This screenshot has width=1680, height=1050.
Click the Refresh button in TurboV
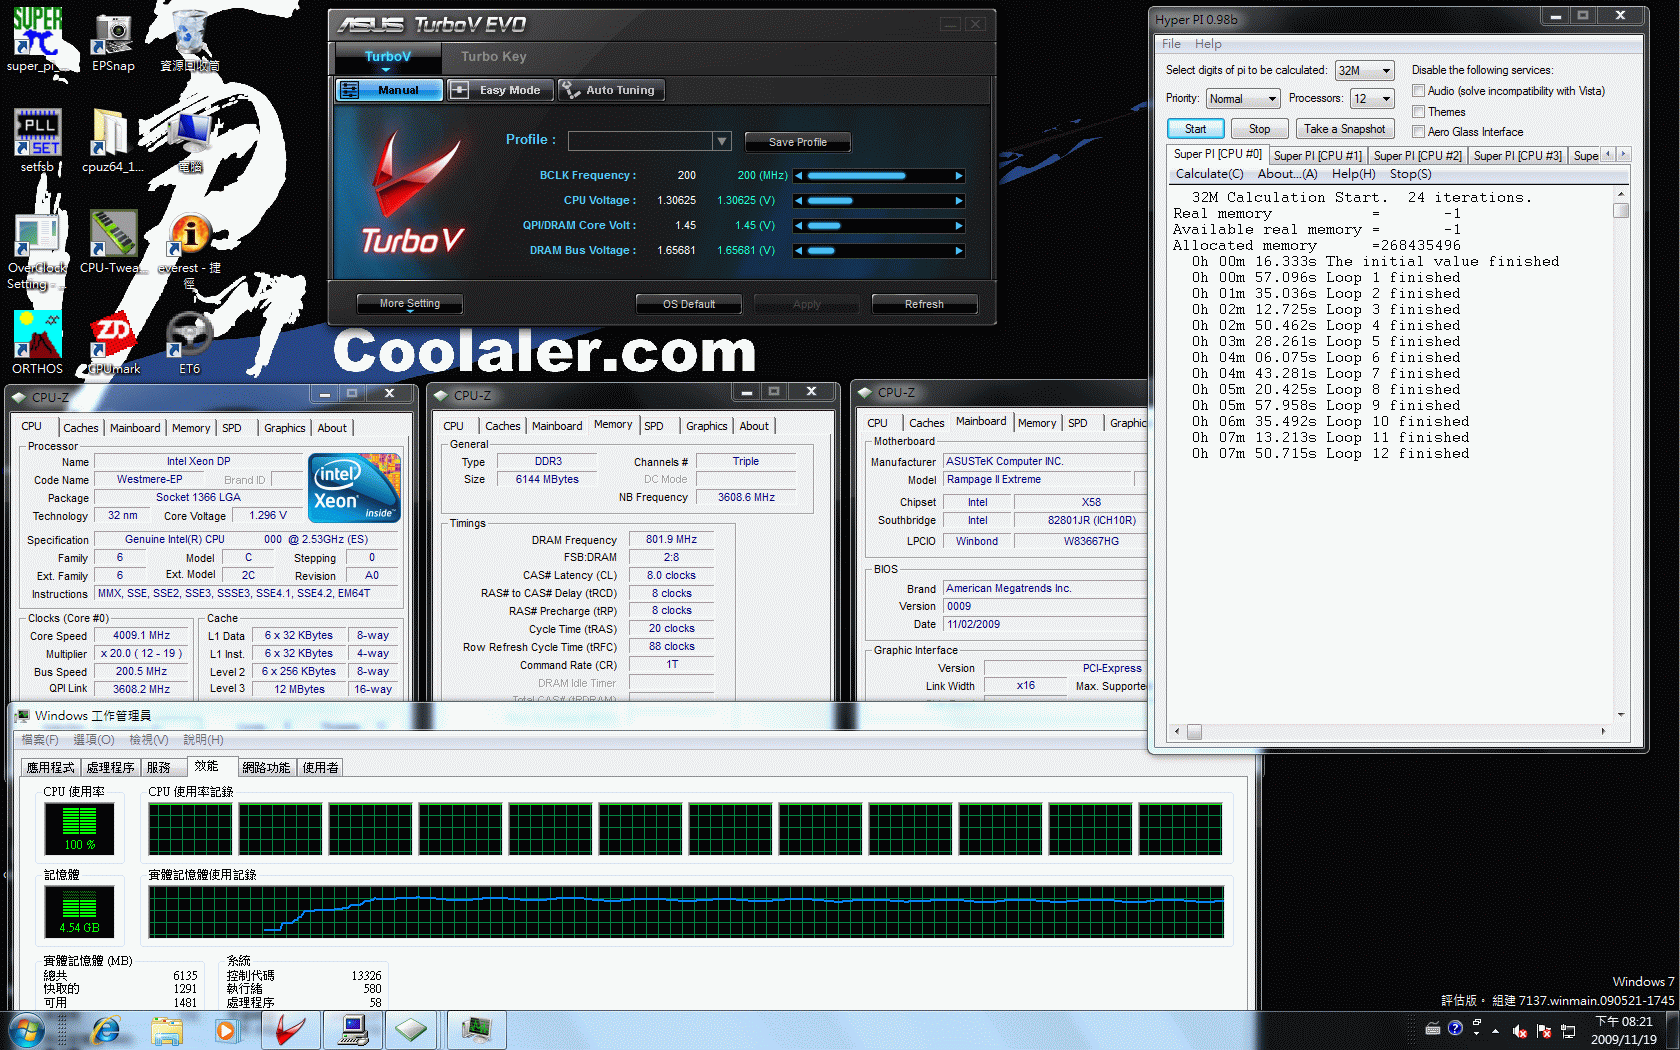click(924, 304)
